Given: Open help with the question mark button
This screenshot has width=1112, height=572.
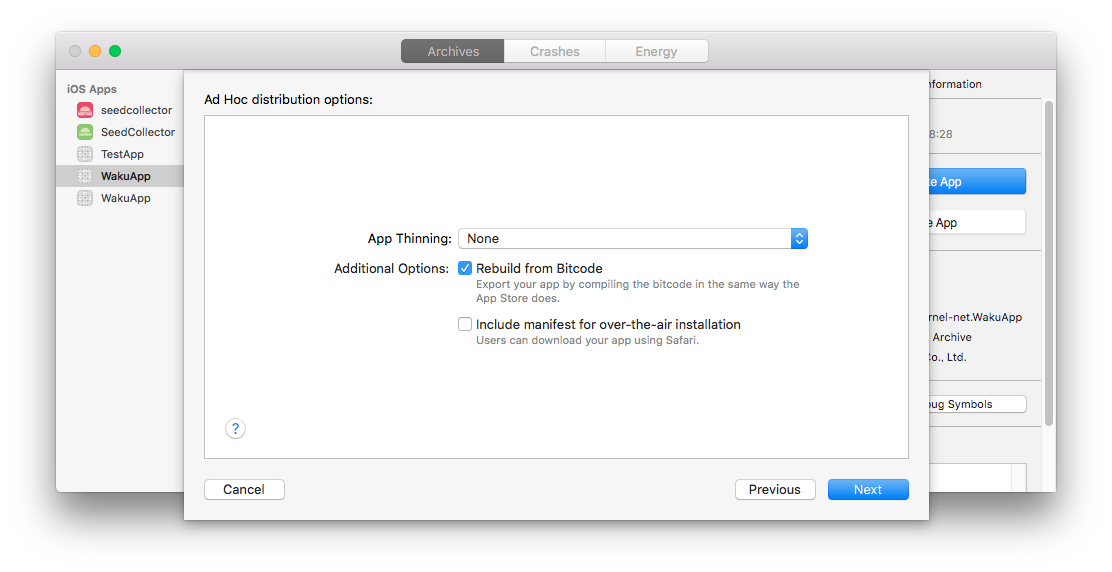Looking at the screenshot, I should point(235,429).
